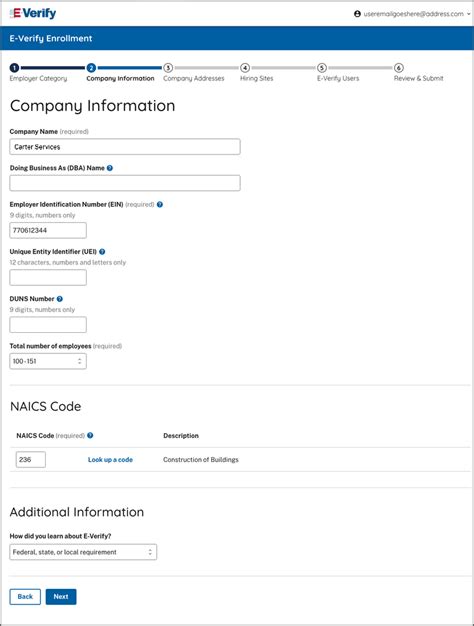
Task: Open step 6 Review & Submit
Action: pos(418,73)
